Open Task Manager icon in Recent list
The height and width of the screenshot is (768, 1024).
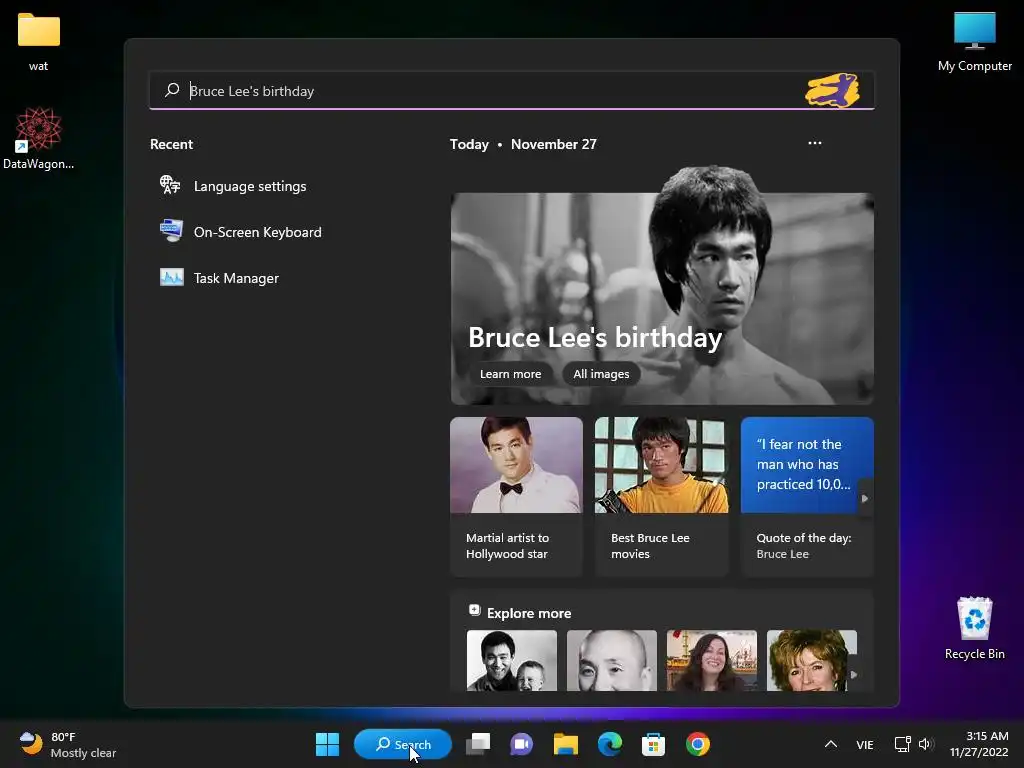pyautogui.click(x=172, y=278)
